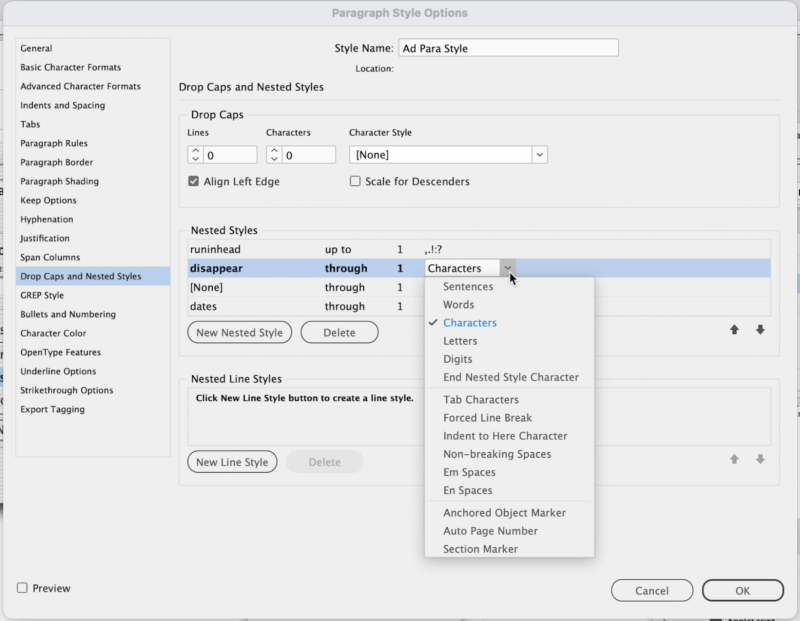Select Indent to Here Character option
800x621 pixels.
pyautogui.click(x=505, y=436)
